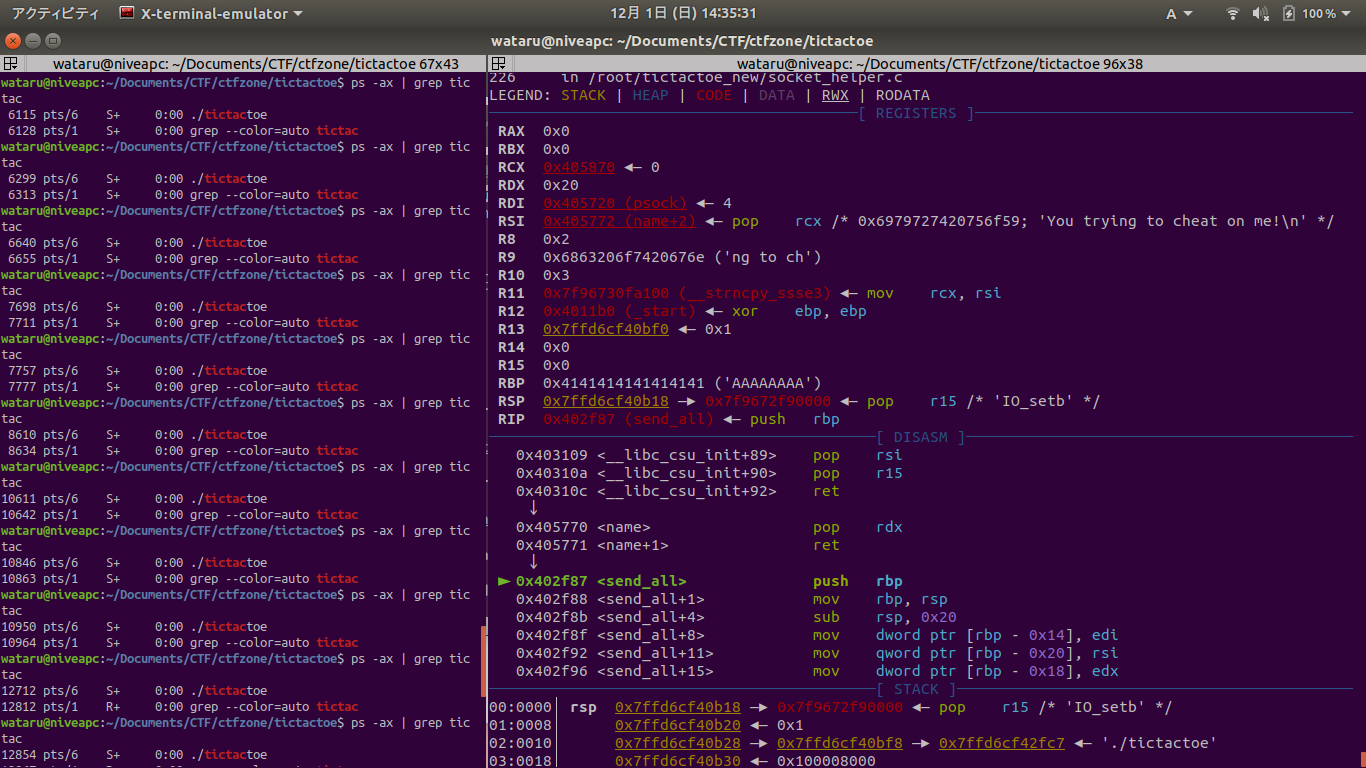Image resolution: width=1366 pixels, height=768 pixels.
Task: Click disasm line 0x405771 <name+1> ret
Action: (x=678, y=545)
